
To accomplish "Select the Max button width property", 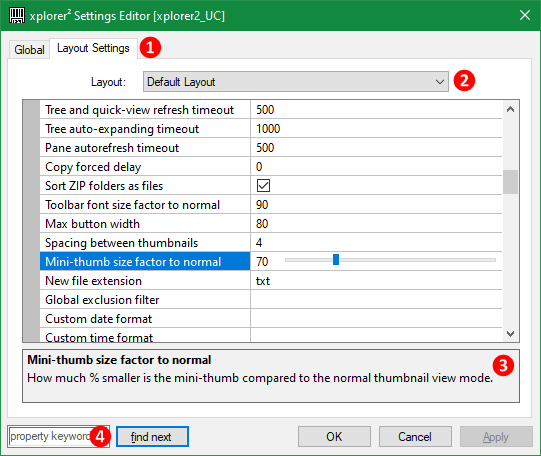I will [145, 224].
